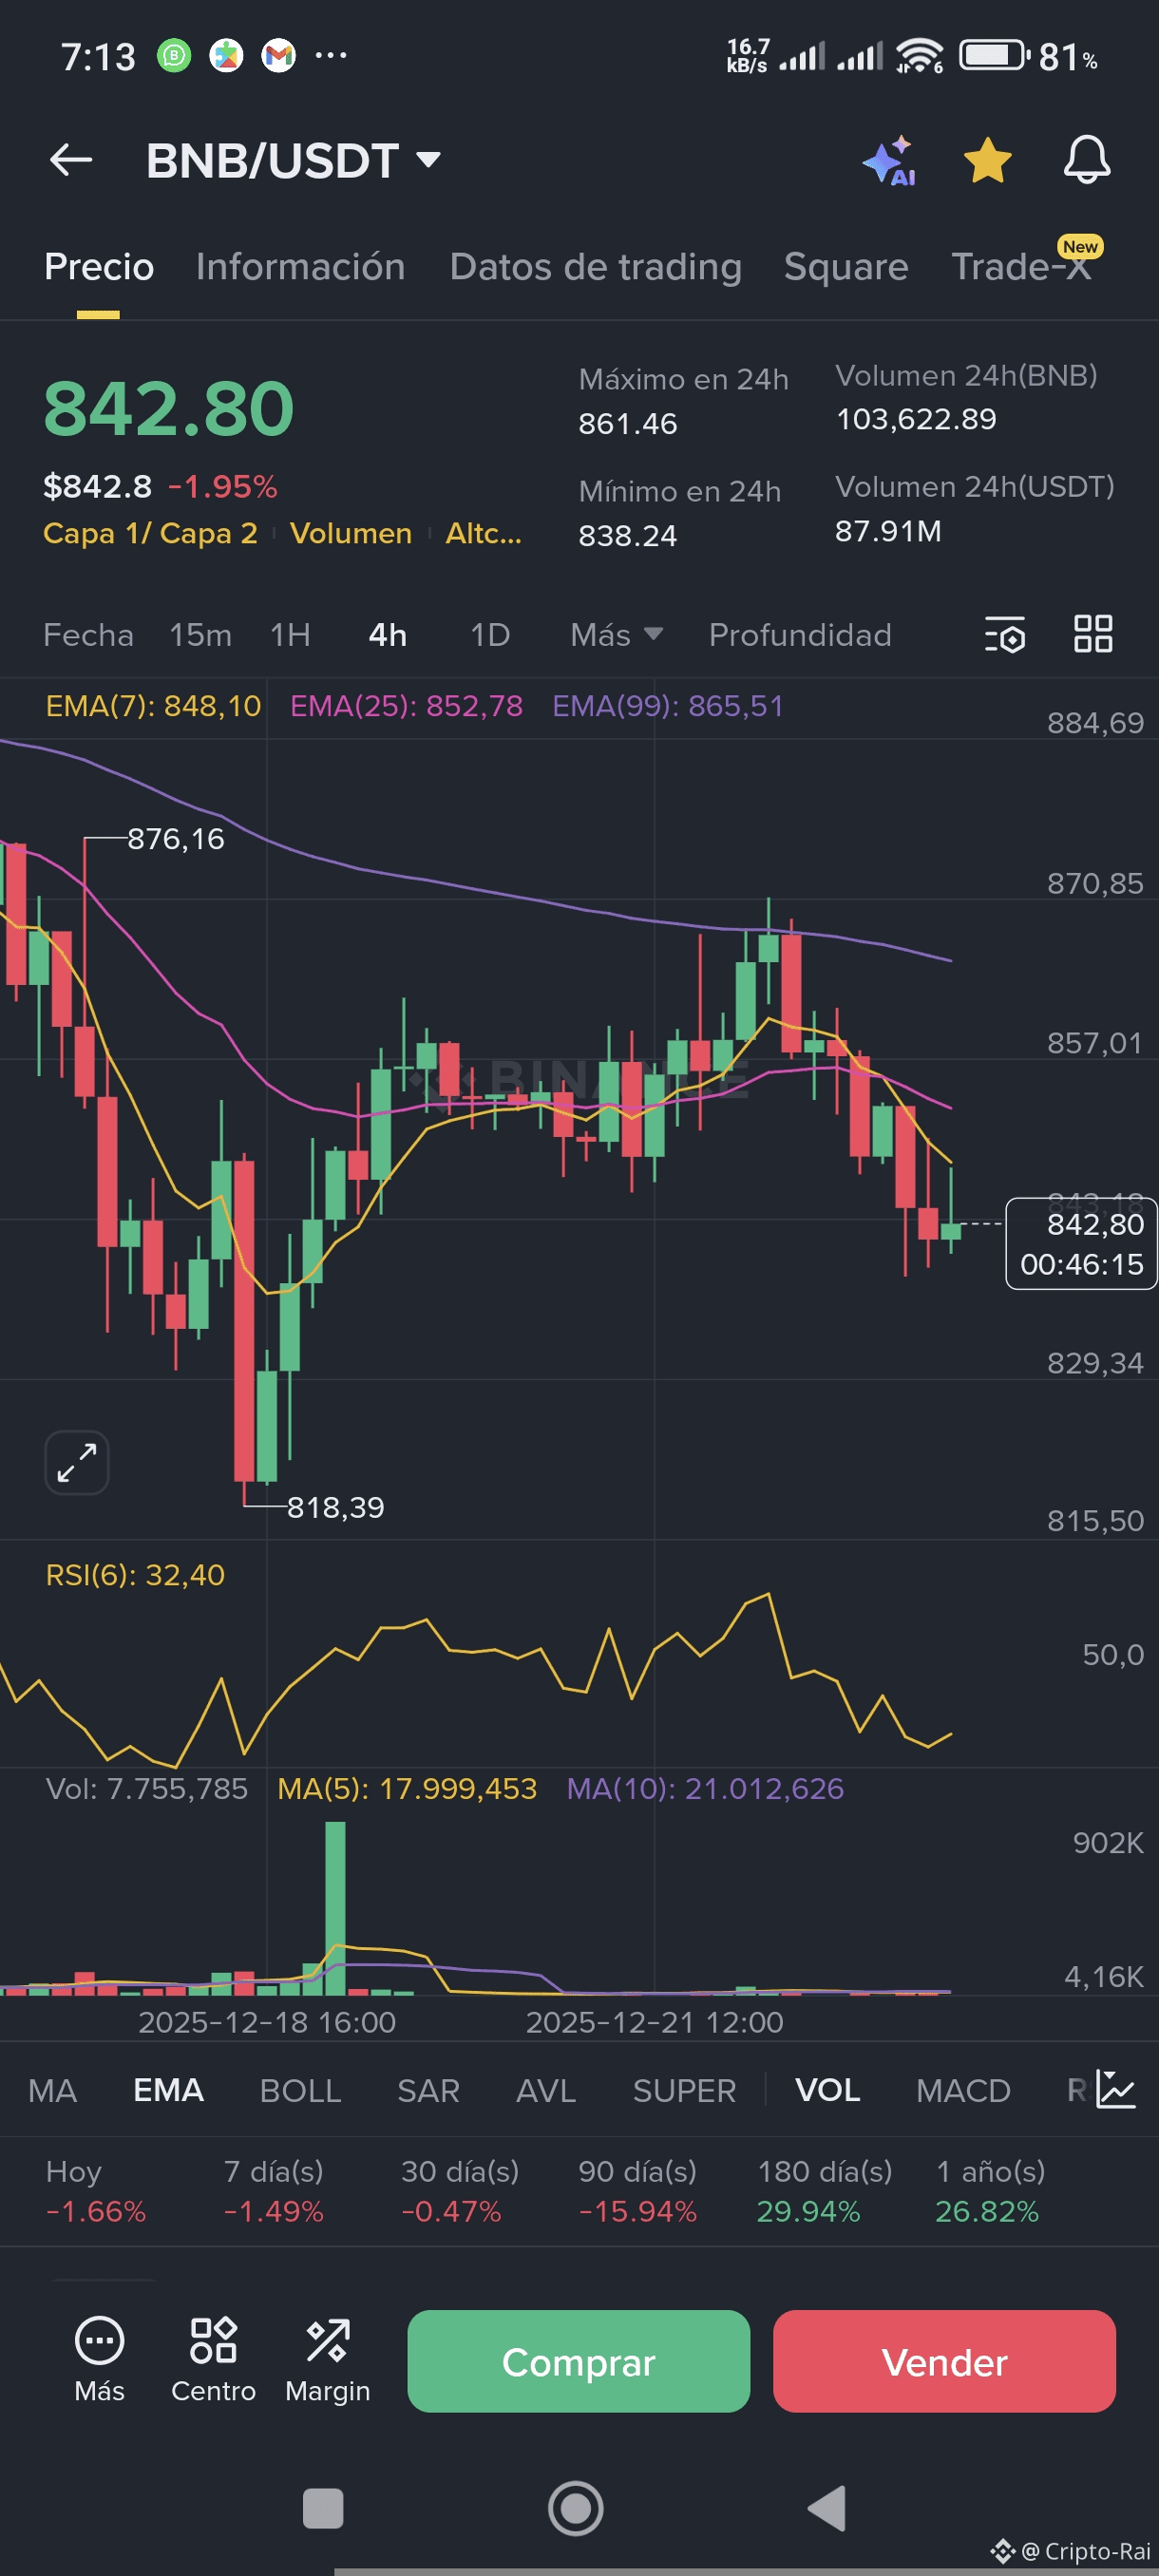Tap the Gmail notification icon in status bar
Image resolution: width=1159 pixels, height=2576 pixels.
[x=279, y=56]
